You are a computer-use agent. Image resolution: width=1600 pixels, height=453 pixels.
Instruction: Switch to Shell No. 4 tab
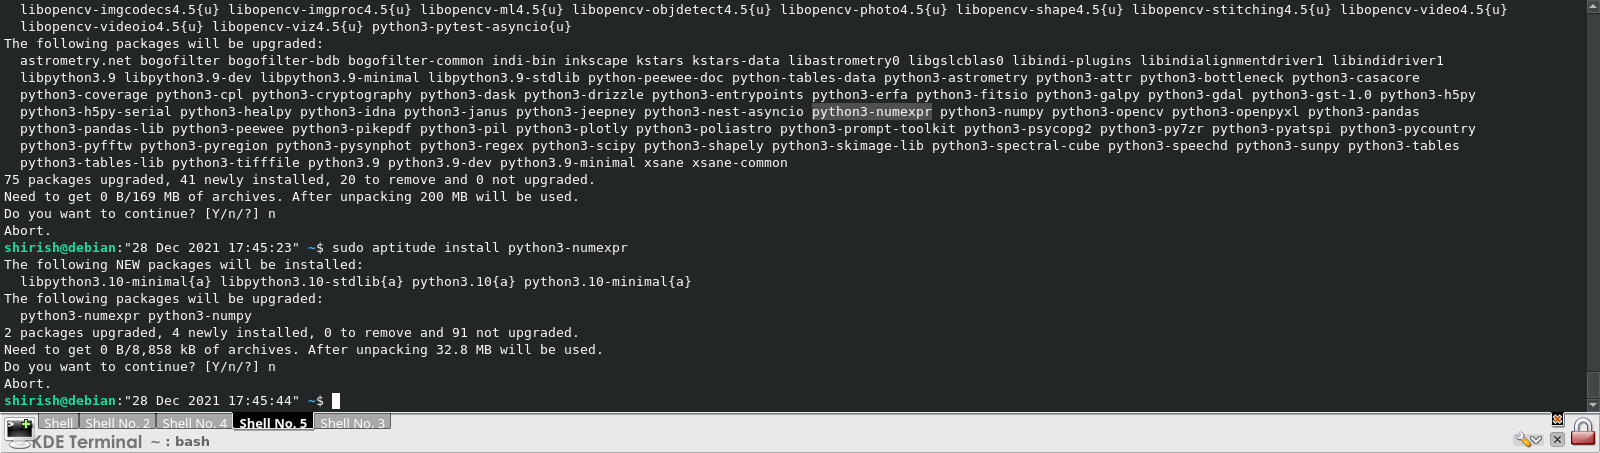tap(194, 423)
